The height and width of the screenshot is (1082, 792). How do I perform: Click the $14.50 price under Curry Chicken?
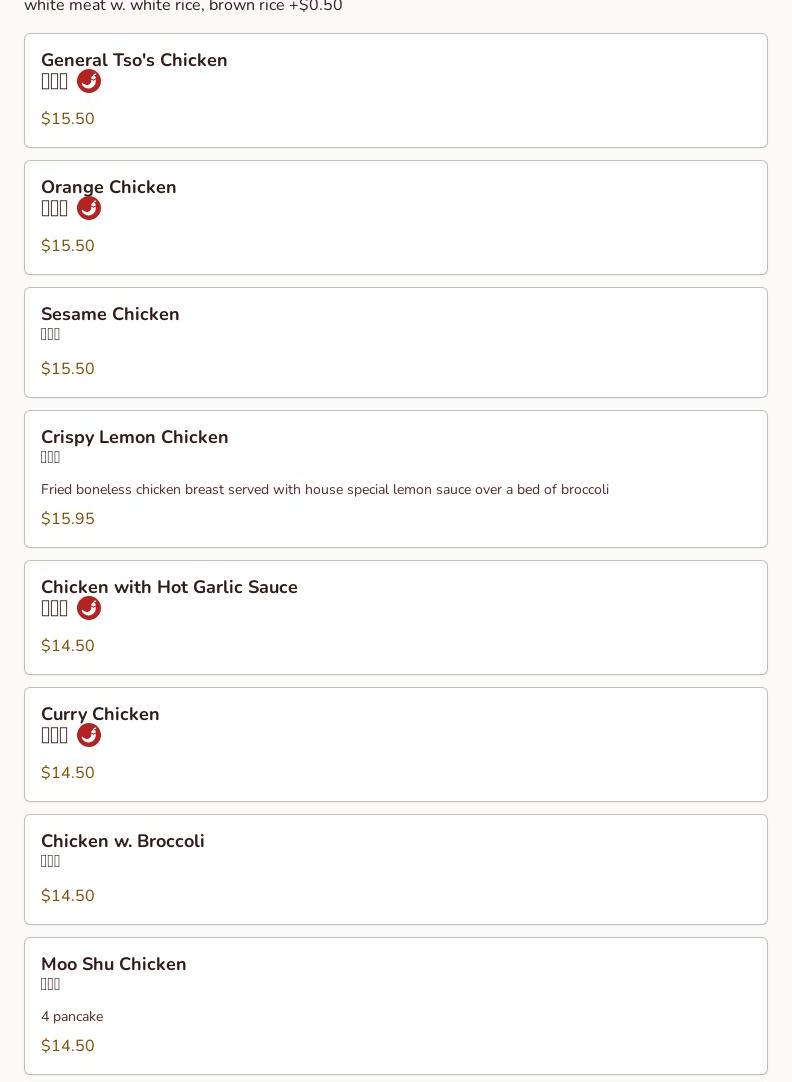click(x=68, y=773)
